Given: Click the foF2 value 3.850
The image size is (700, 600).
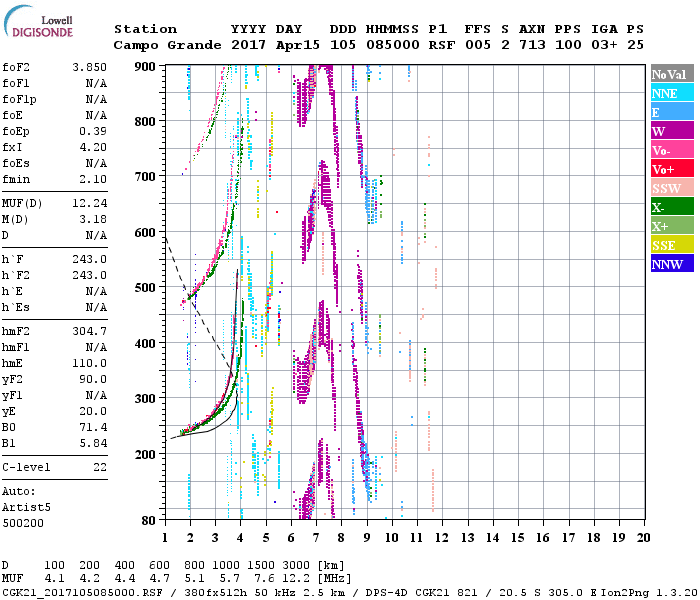Looking at the screenshot, I should [x=90, y=67].
